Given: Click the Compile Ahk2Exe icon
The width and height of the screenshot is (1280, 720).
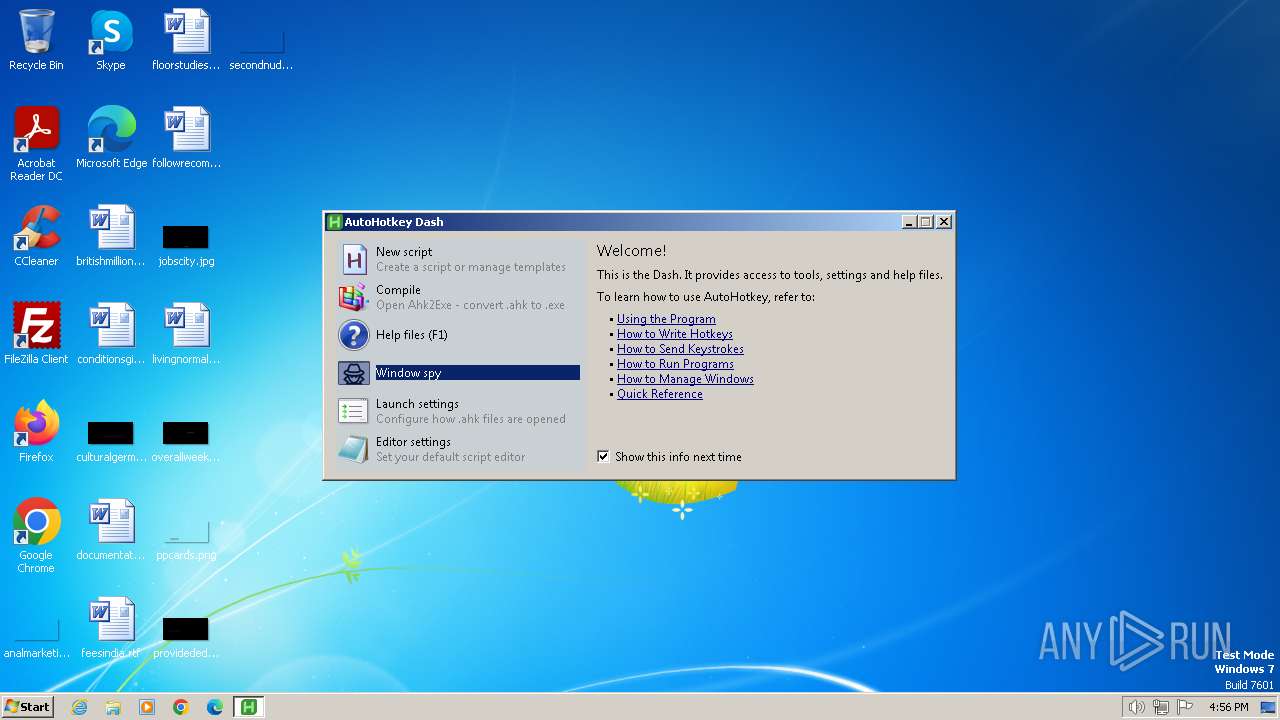Looking at the screenshot, I should (353, 297).
